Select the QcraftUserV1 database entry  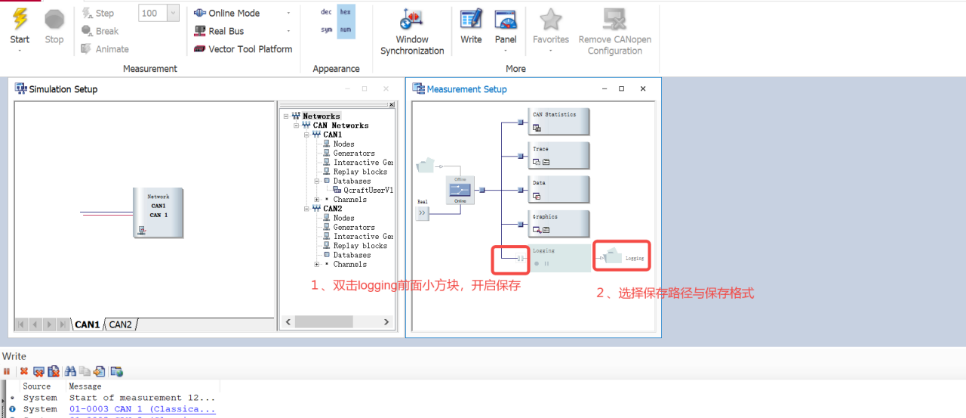tap(368, 190)
